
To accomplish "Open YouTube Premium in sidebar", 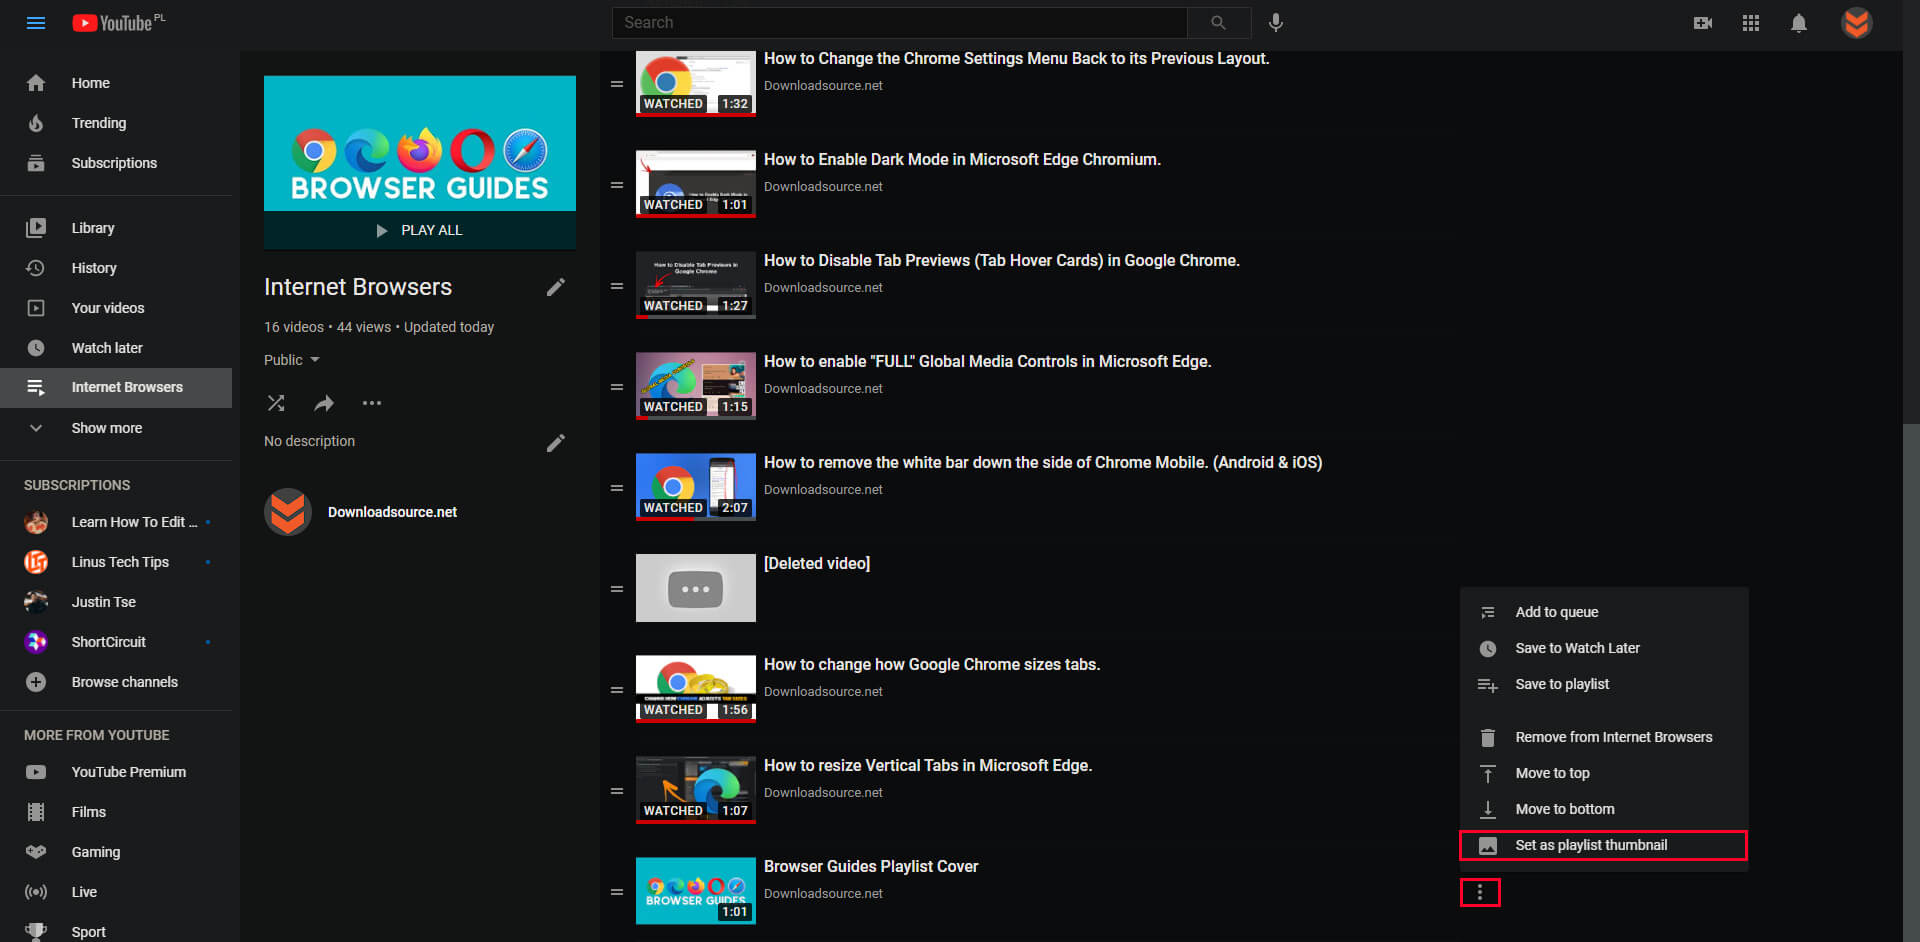I will click(116, 772).
